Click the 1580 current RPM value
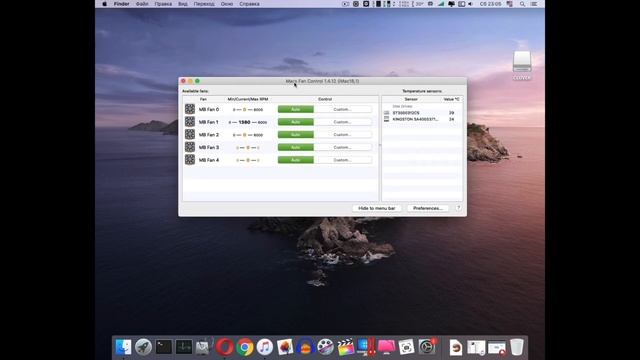Viewport: 640px width, 360px height. click(x=244, y=122)
